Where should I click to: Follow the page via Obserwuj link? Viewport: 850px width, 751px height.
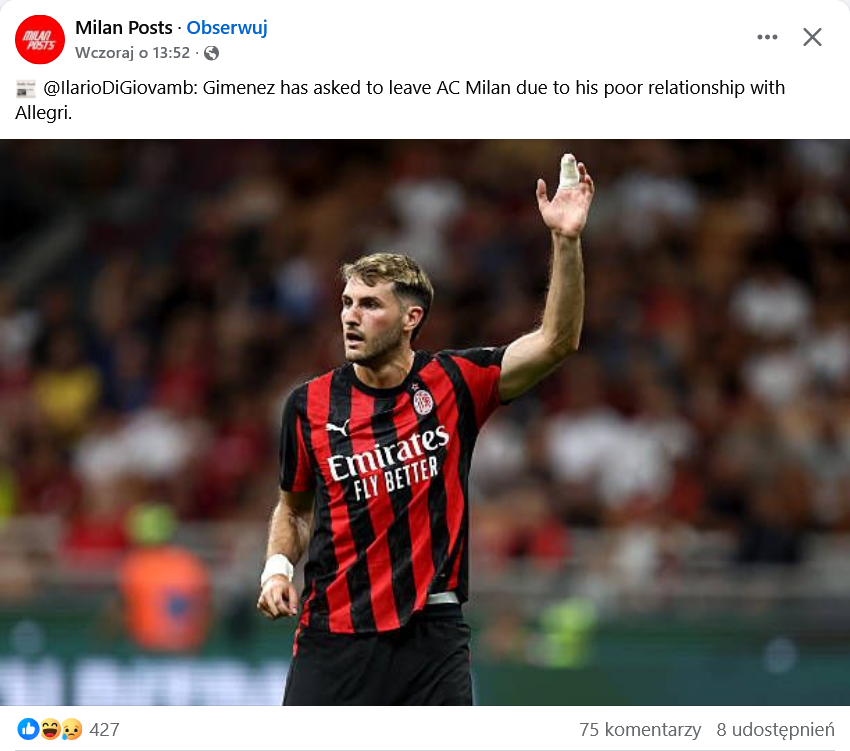tap(227, 28)
